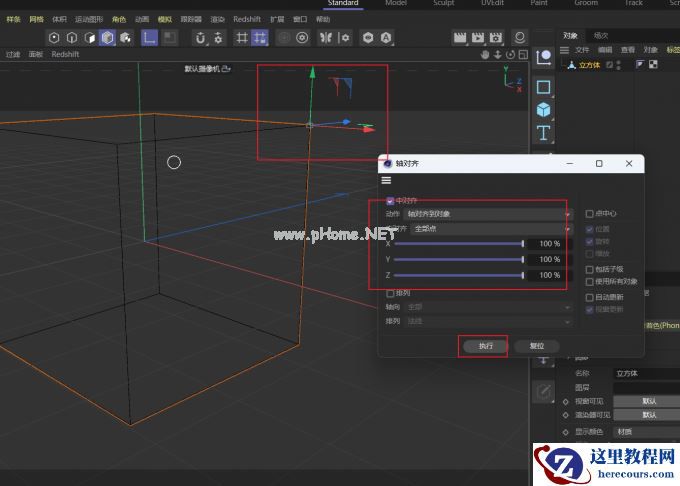Click viewport zoom arrows icon
This screenshot has width=680, height=486.
(x=498, y=55)
